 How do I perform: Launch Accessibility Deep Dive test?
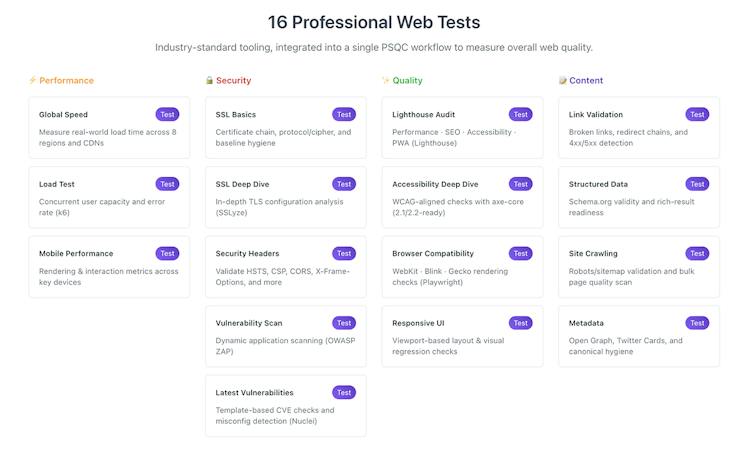pyautogui.click(x=520, y=184)
